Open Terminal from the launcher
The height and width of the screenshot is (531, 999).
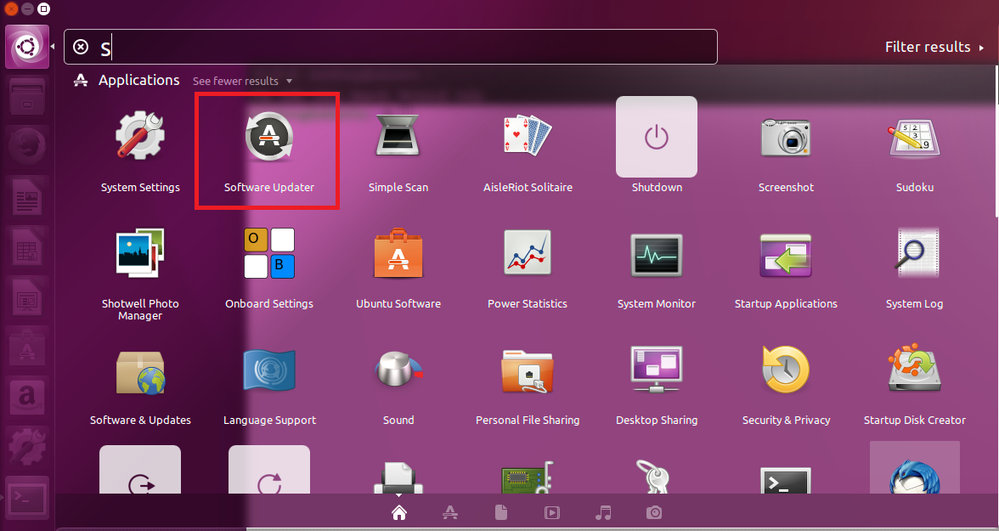point(27,498)
